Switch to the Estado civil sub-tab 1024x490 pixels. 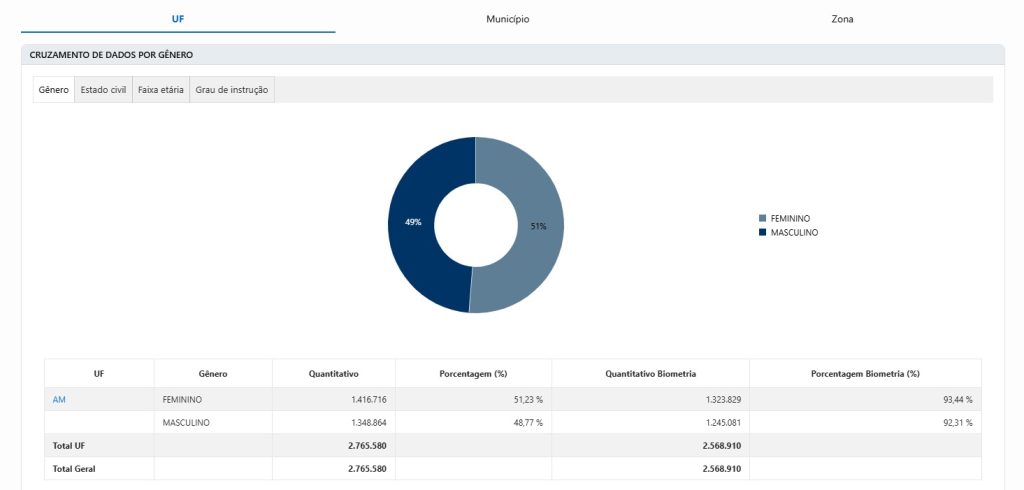pos(103,90)
